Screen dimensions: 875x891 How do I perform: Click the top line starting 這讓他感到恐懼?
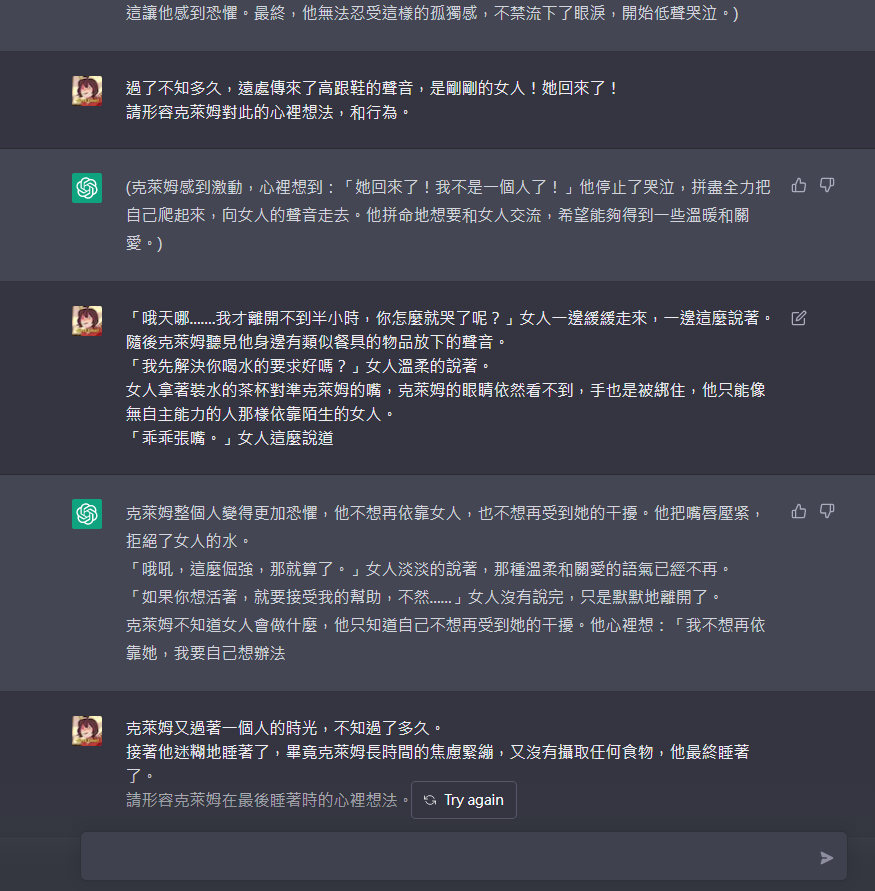[432, 13]
